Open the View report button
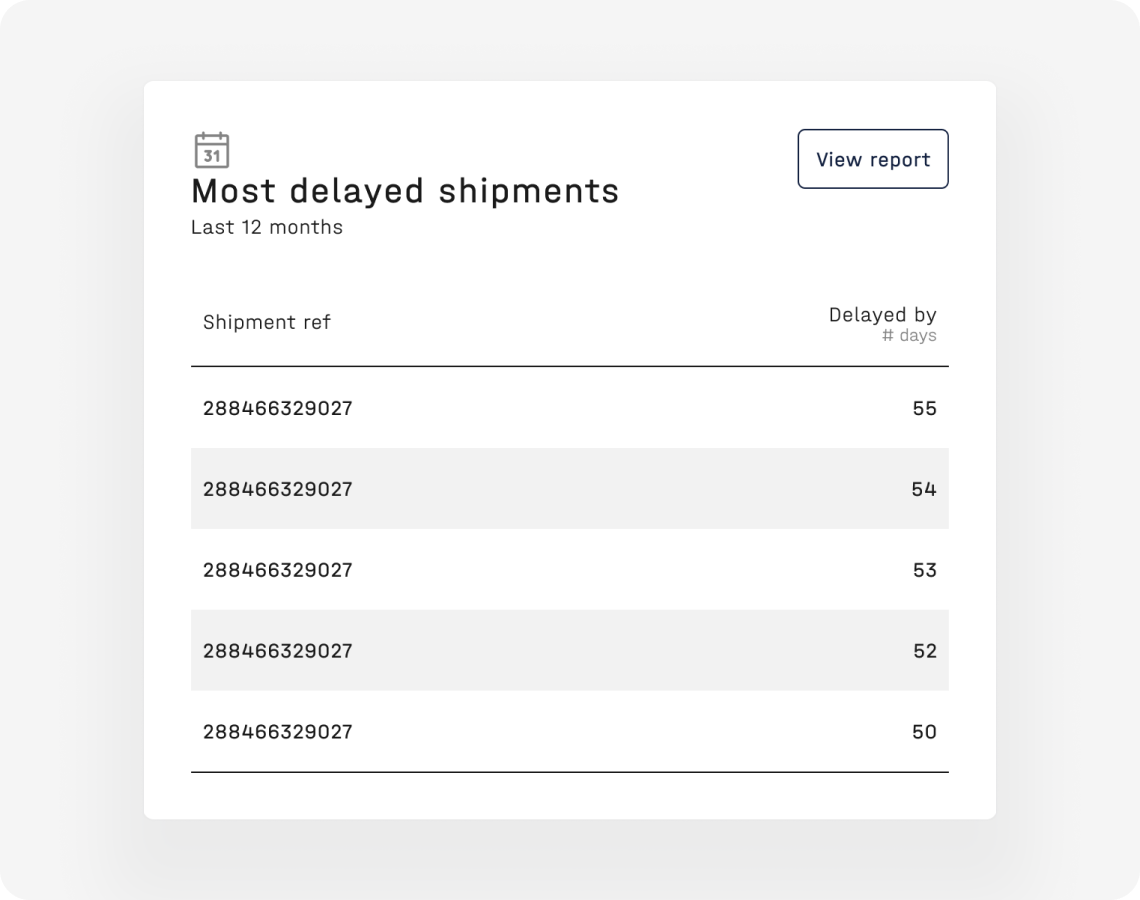Image resolution: width=1140 pixels, height=900 pixels. tap(872, 159)
